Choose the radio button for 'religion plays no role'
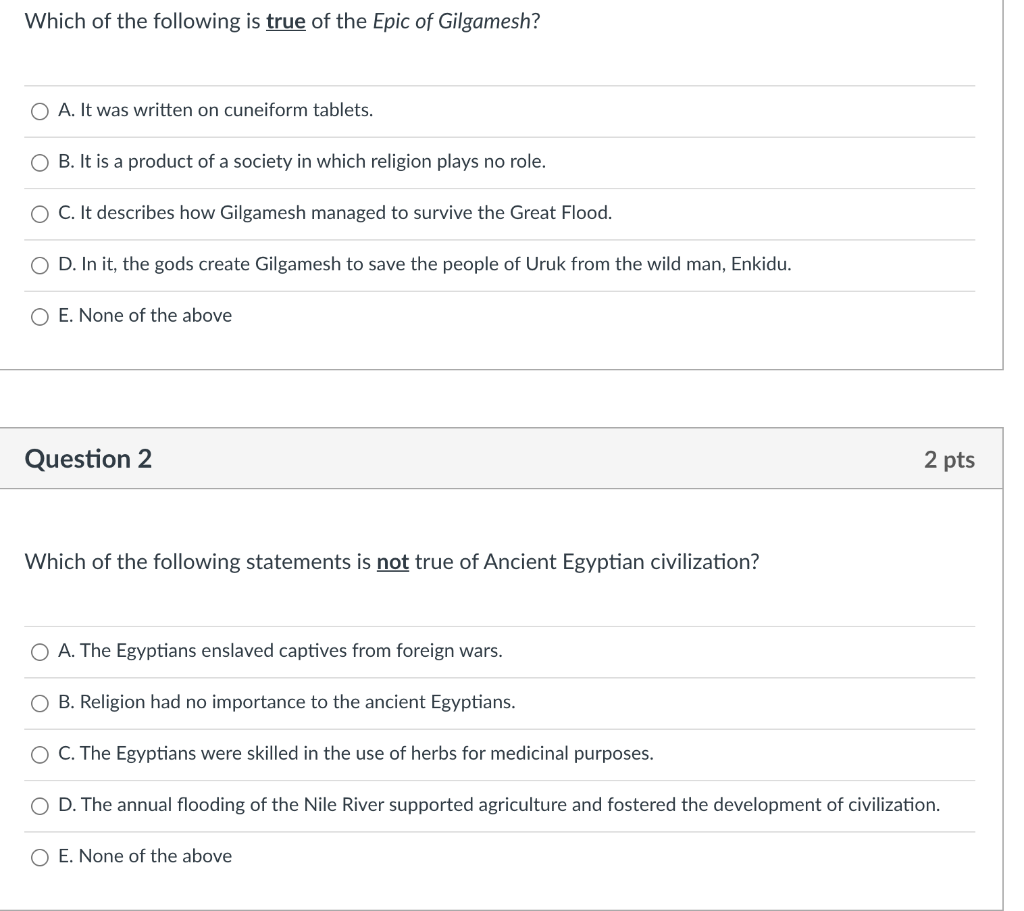1024x911 pixels. click(x=40, y=163)
